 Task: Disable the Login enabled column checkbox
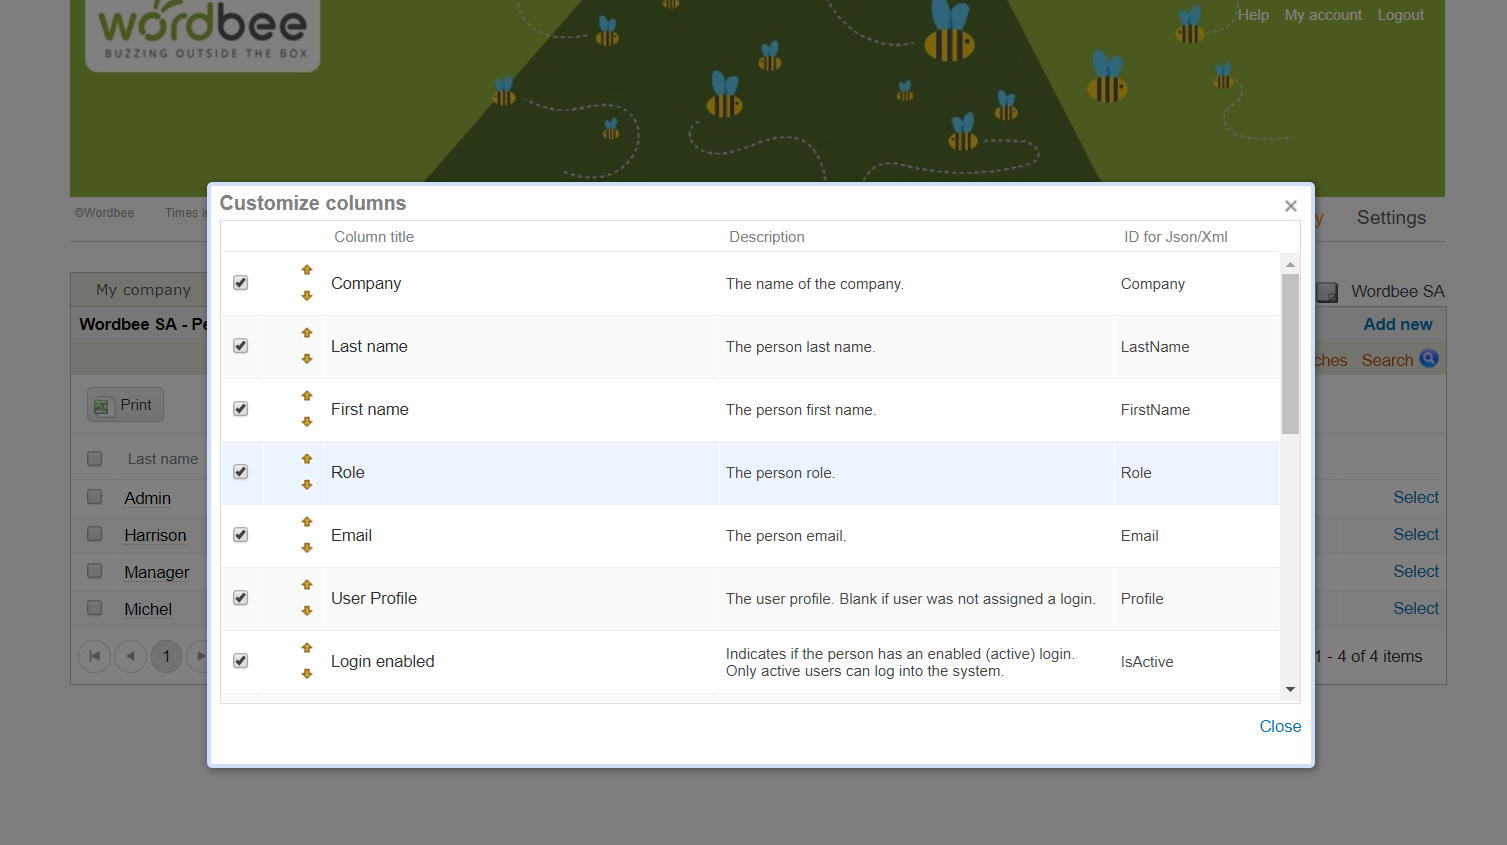tap(241, 661)
